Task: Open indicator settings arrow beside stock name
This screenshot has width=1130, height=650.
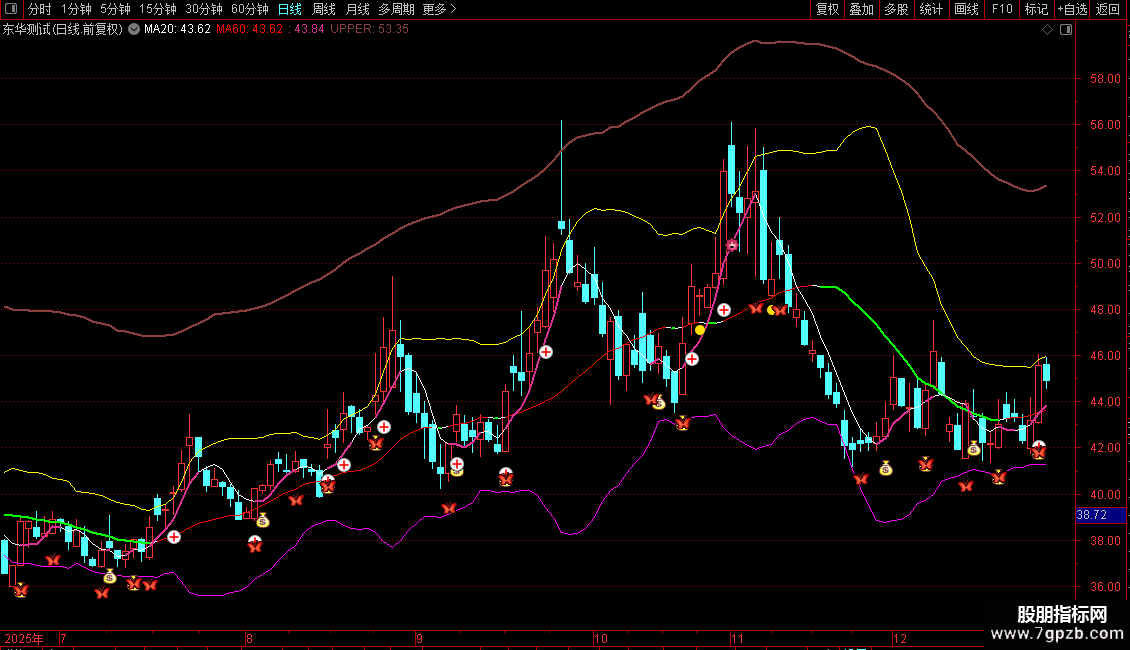Action: 134,29
